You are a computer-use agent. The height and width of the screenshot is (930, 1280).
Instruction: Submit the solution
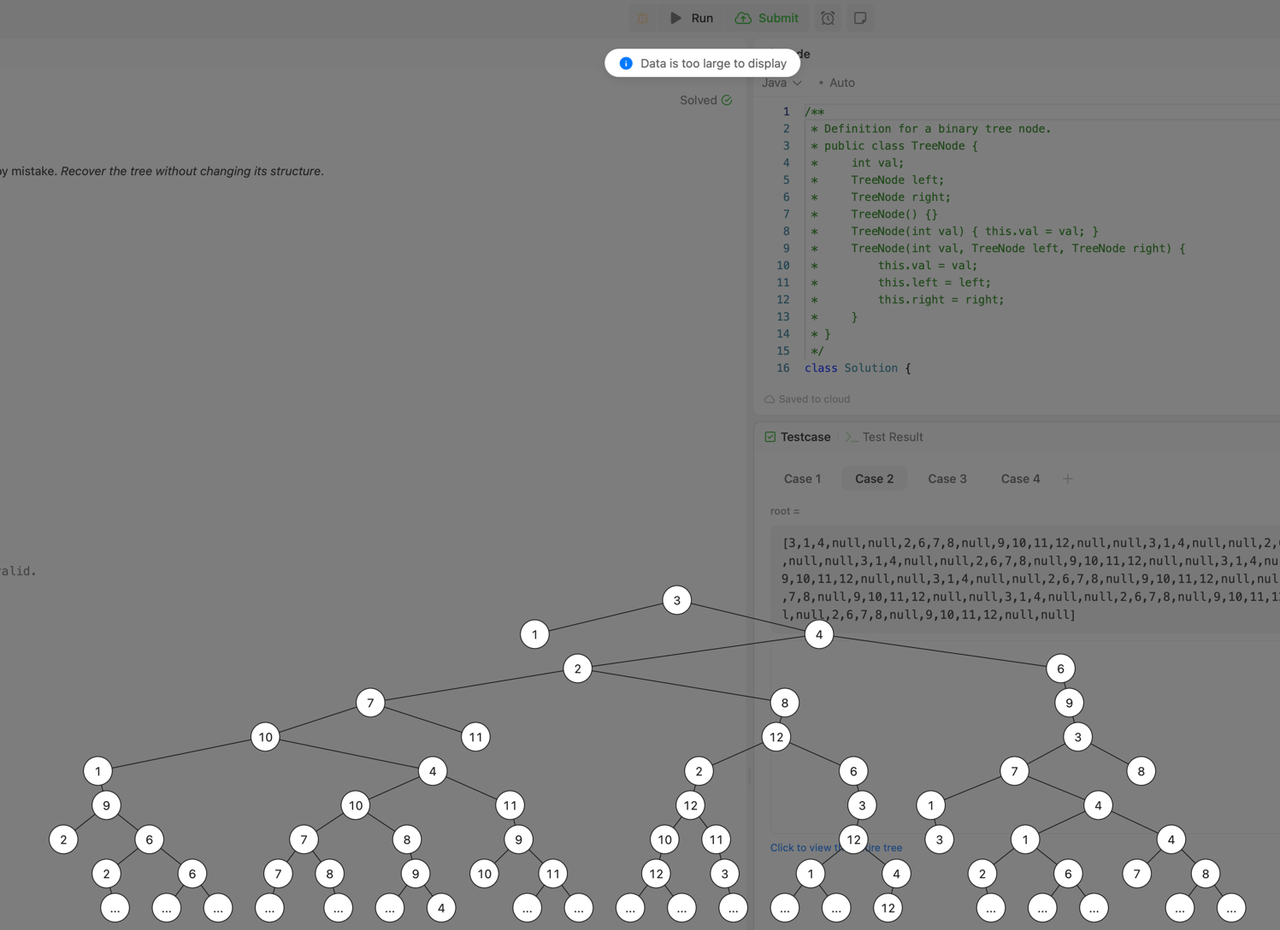point(767,18)
